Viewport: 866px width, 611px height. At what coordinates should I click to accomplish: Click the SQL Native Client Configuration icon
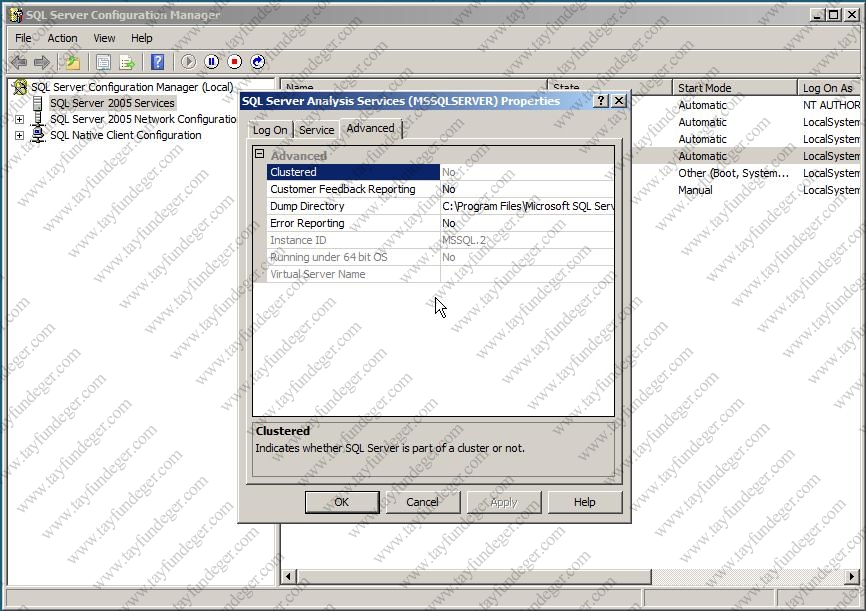coord(38,135)
